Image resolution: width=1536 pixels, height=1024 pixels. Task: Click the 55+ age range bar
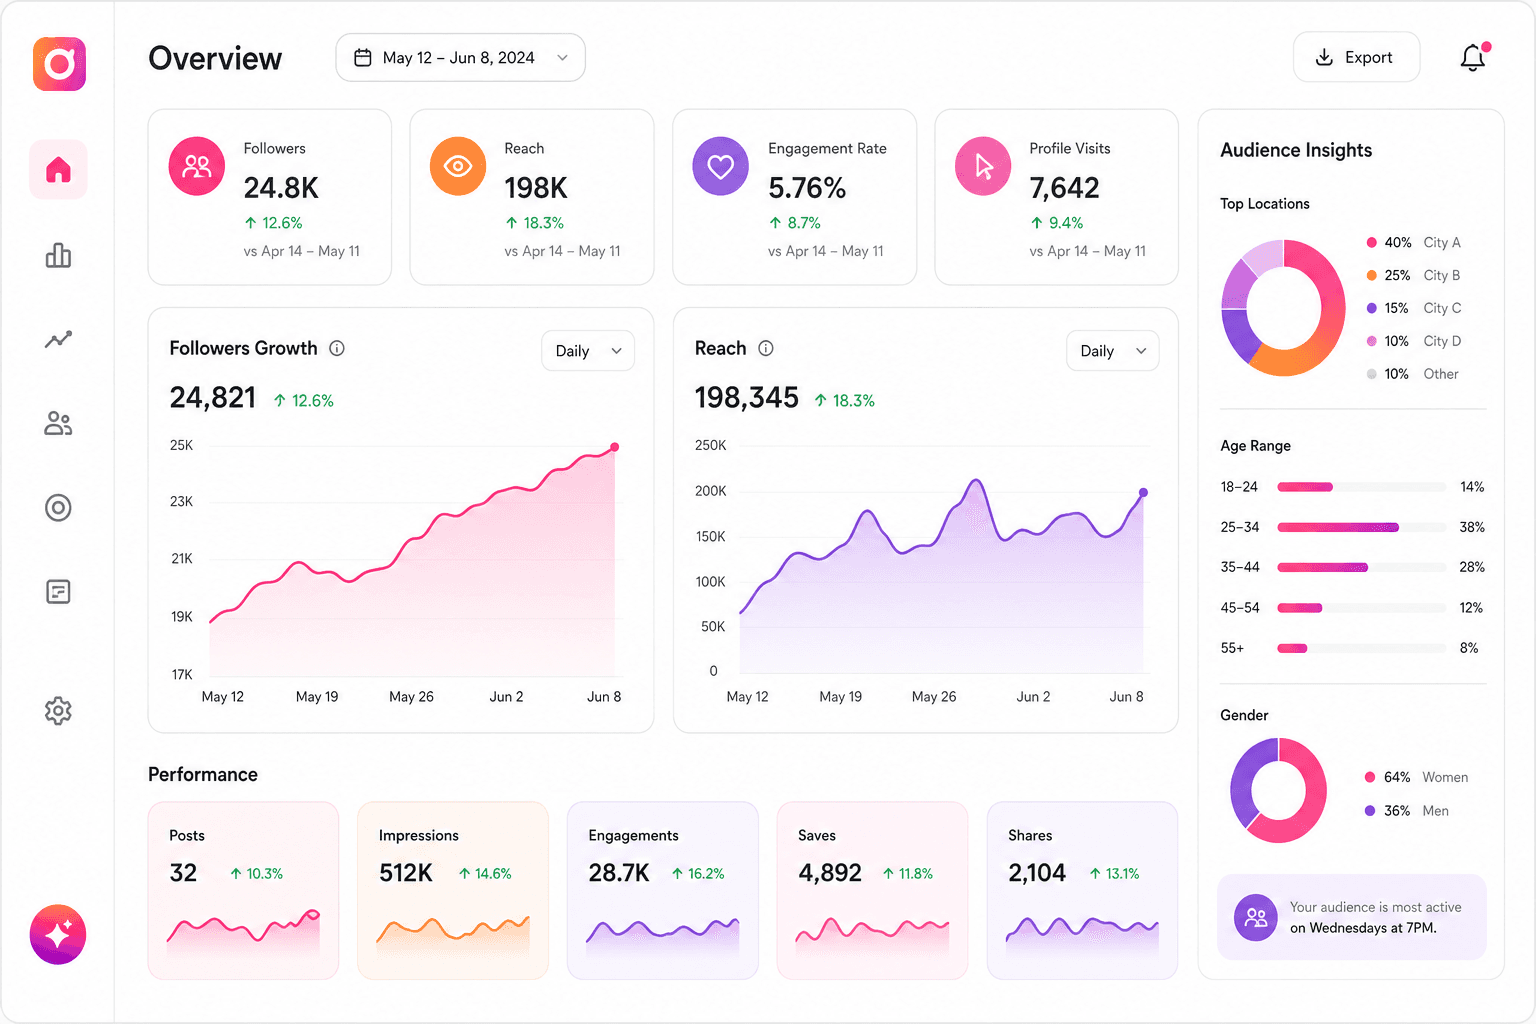(x=1362, y=648)
